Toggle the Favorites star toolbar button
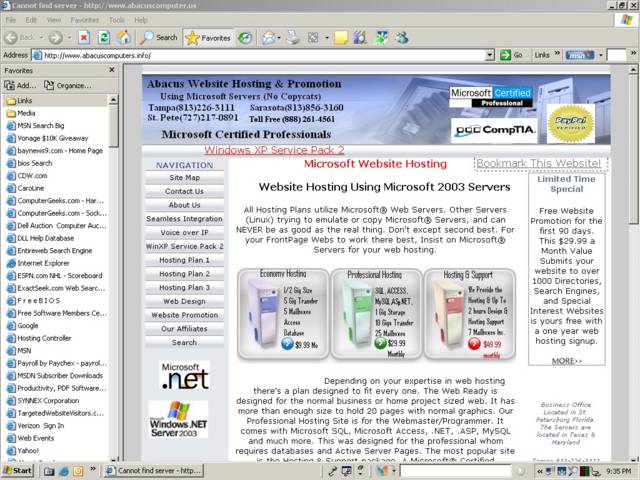 [208, 38]
